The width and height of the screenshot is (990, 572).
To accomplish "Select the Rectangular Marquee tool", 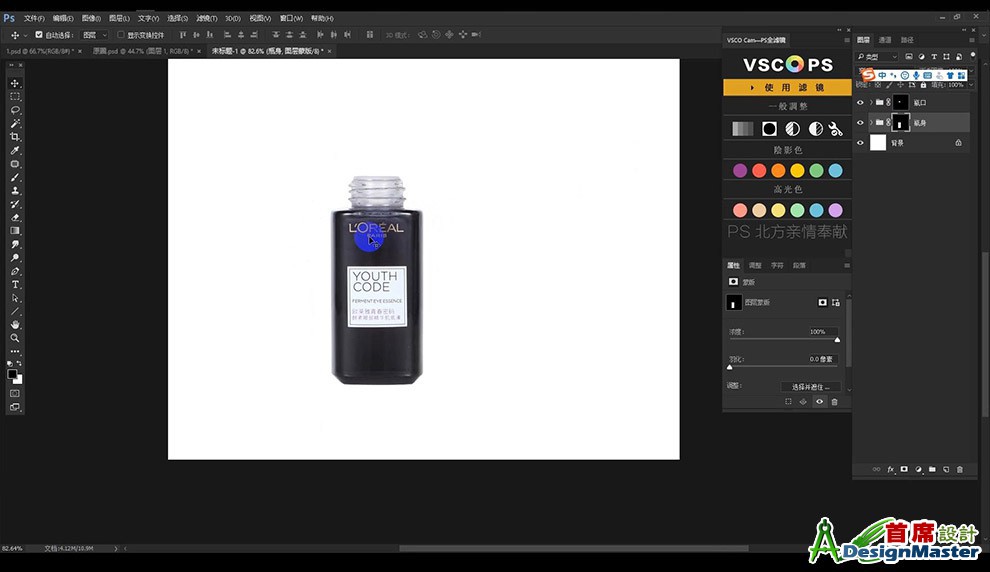I will coord(15,97).
